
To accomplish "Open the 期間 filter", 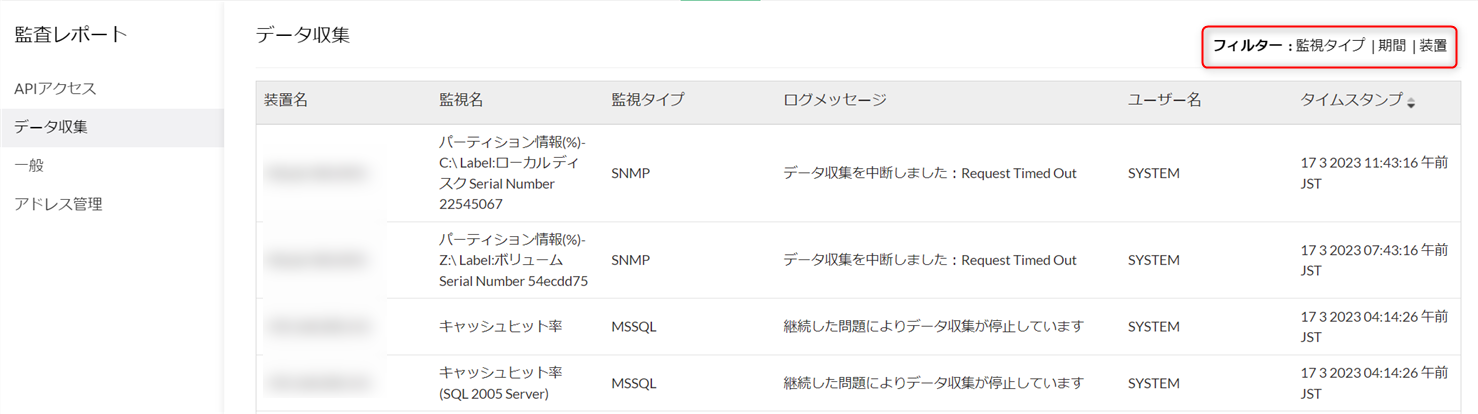I will (x=1392, y=46).
